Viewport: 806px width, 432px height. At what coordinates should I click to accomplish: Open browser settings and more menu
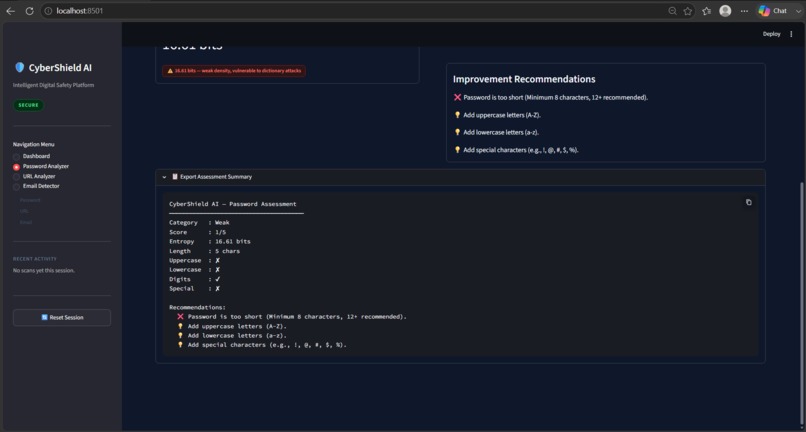click(744, 11)
